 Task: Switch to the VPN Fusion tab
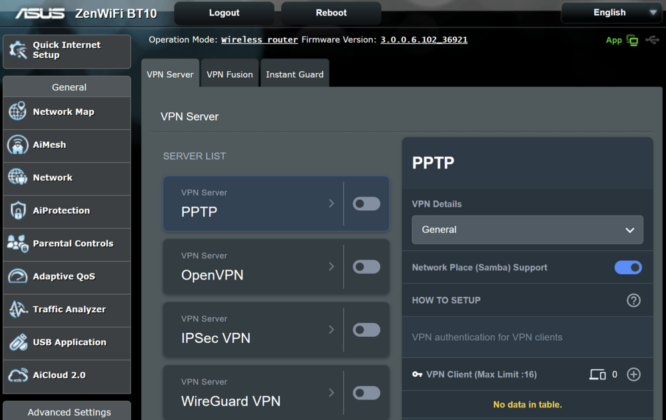pyautogui.click(x=230, y=73)
